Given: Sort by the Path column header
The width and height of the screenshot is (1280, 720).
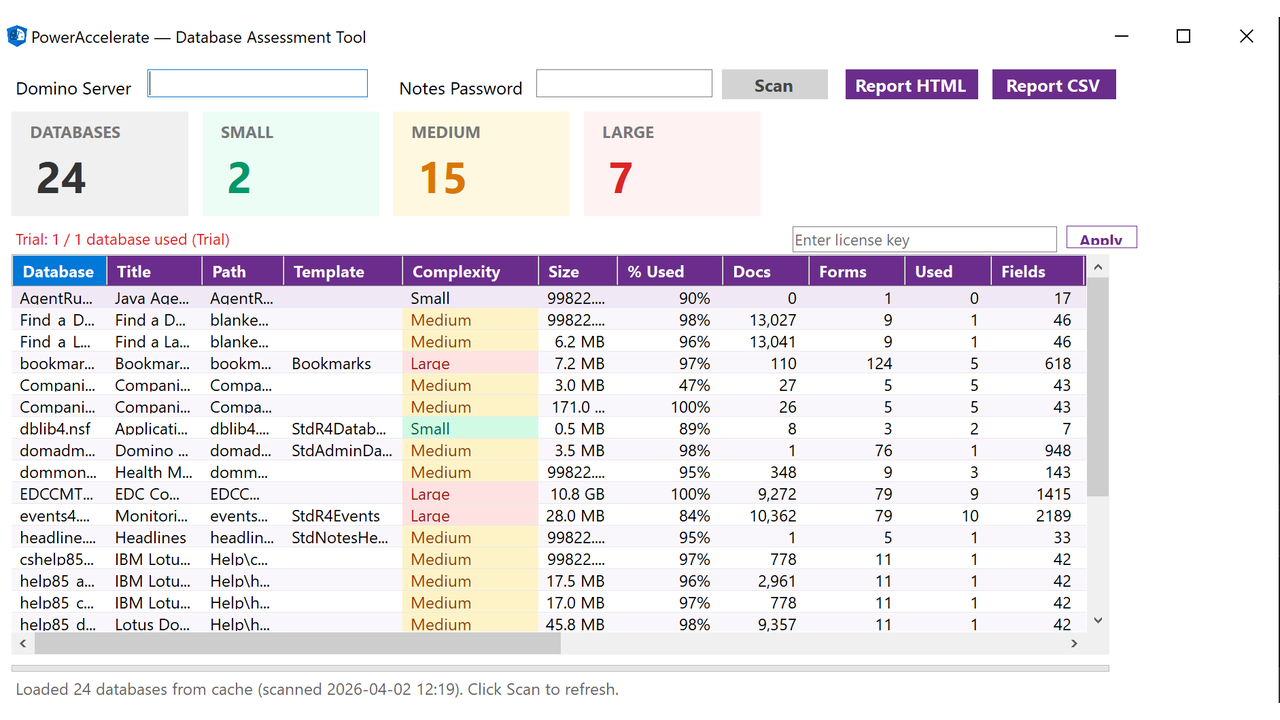Looking at the screenshot, I should 243,271.
